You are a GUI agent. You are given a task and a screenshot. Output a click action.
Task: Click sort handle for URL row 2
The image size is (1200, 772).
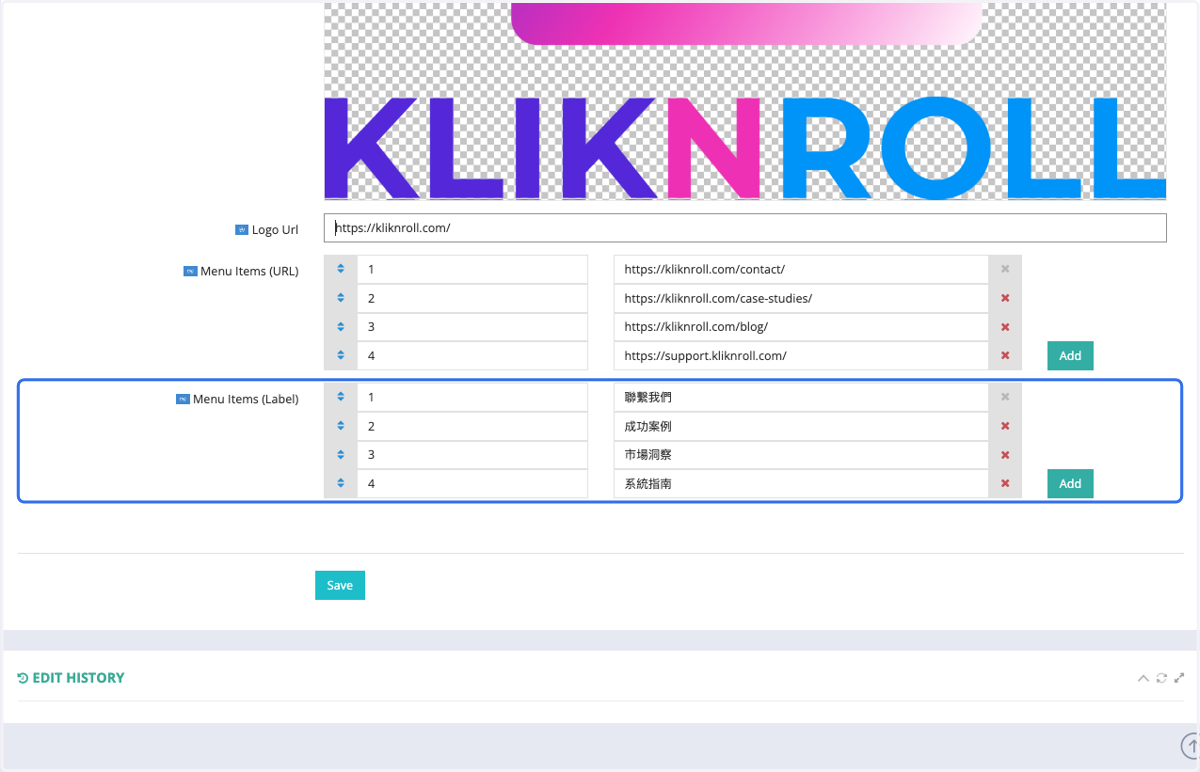point(341,298)
